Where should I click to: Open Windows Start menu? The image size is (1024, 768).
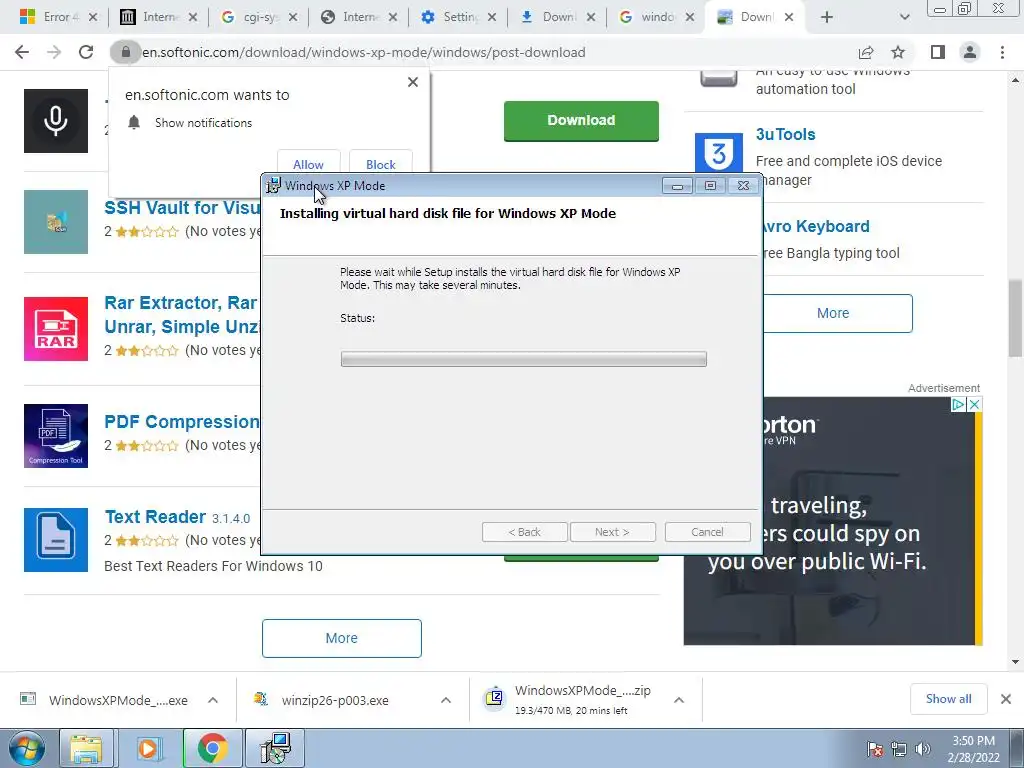(26, 748)
